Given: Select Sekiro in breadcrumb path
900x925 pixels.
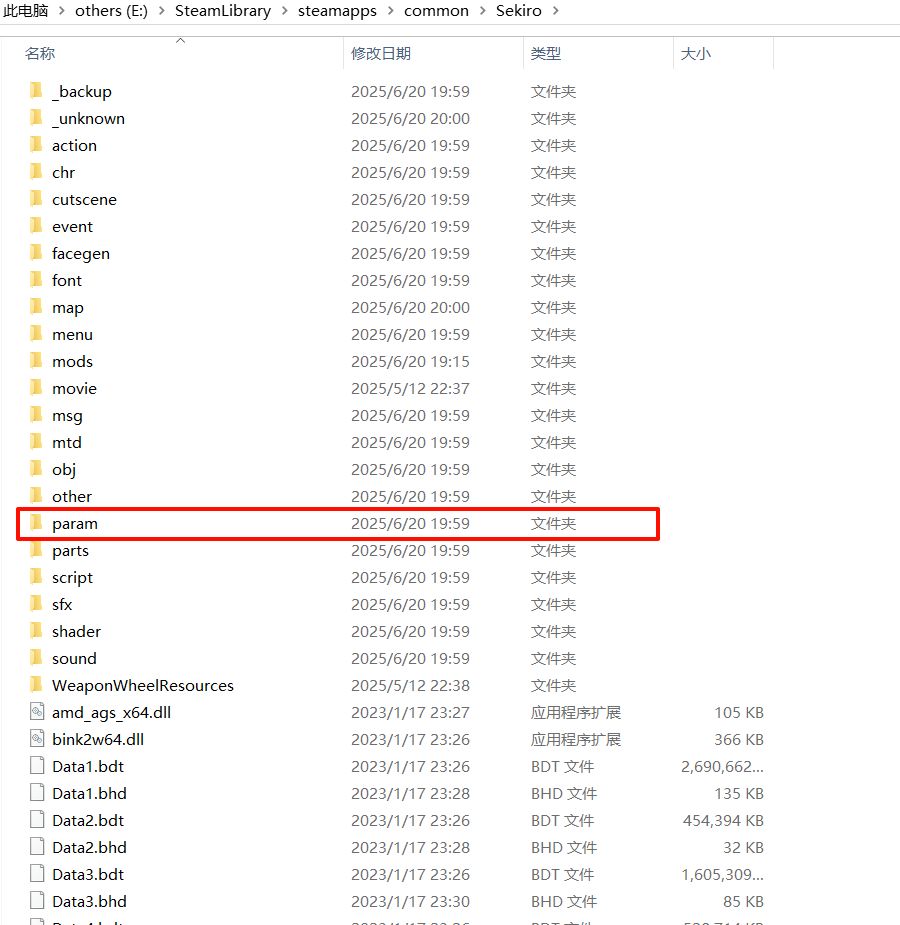Looking at the screenshot, I should click(x=518, y=11).
